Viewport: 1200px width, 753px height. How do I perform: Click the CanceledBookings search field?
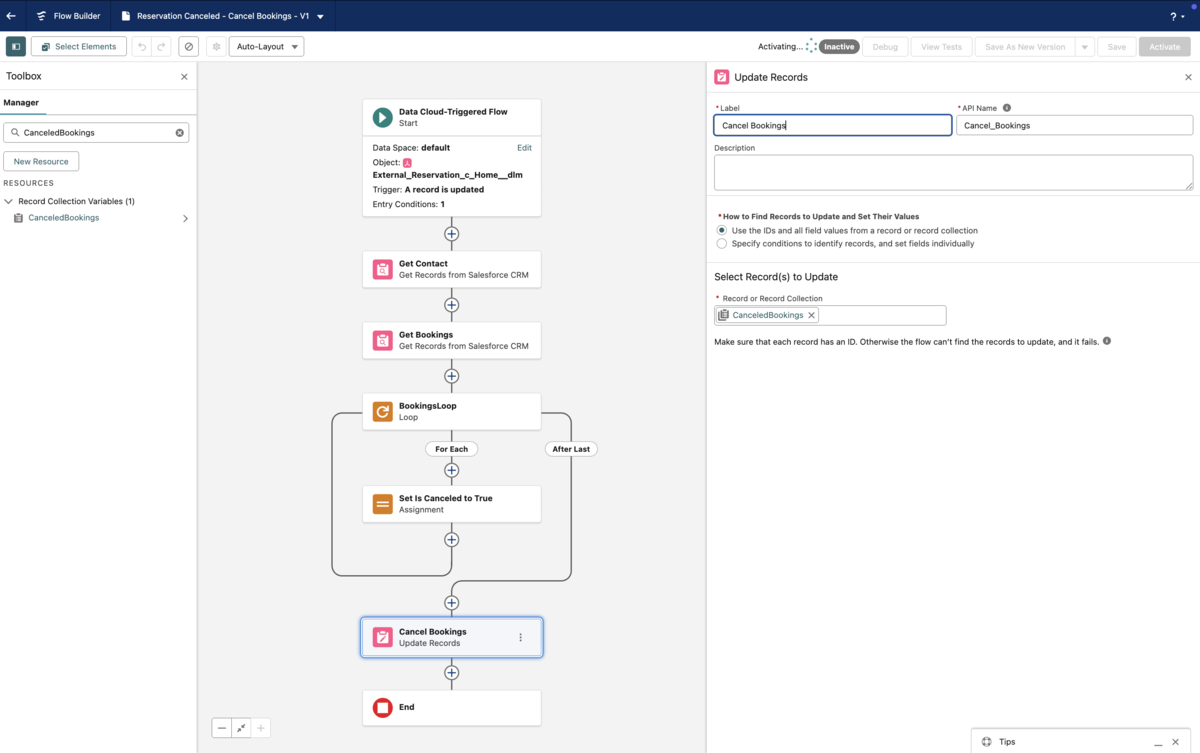[x=96, y=133]
